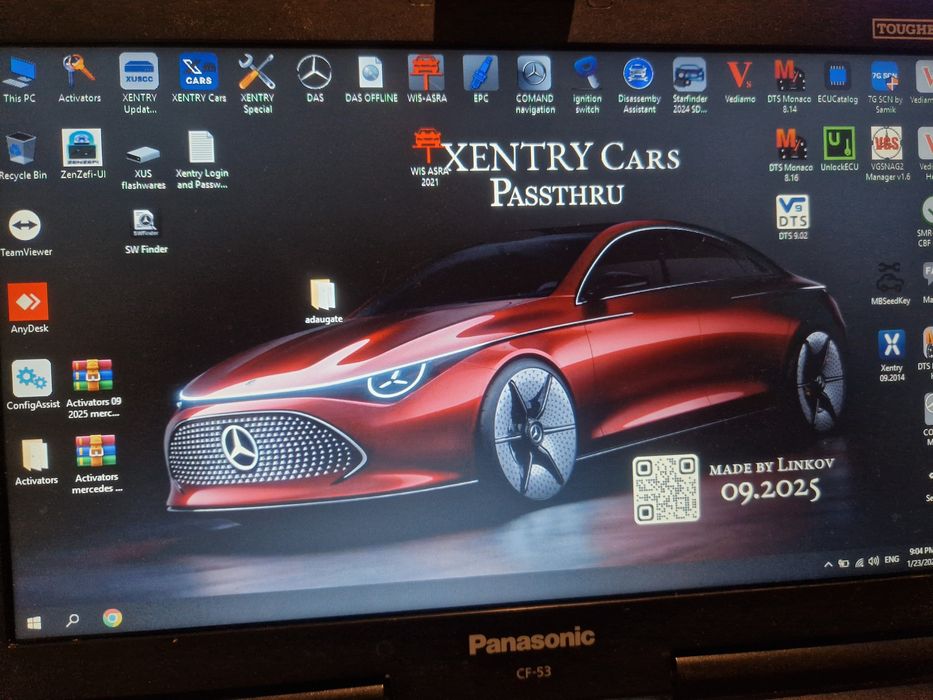Launch COMAND navigation shortcut
This screenshot has height=700, width=933.
534,85
